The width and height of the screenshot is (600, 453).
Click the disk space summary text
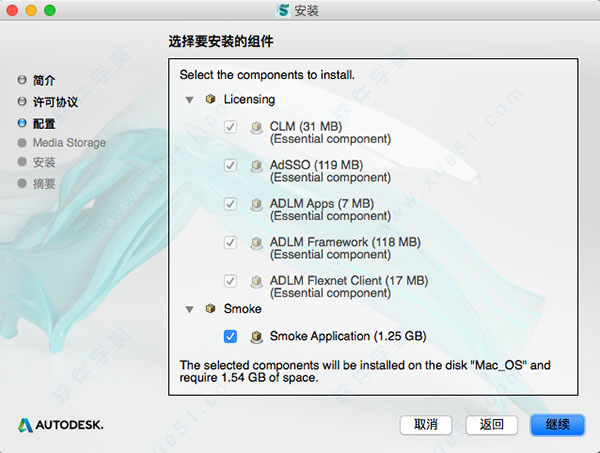point(365,371)
